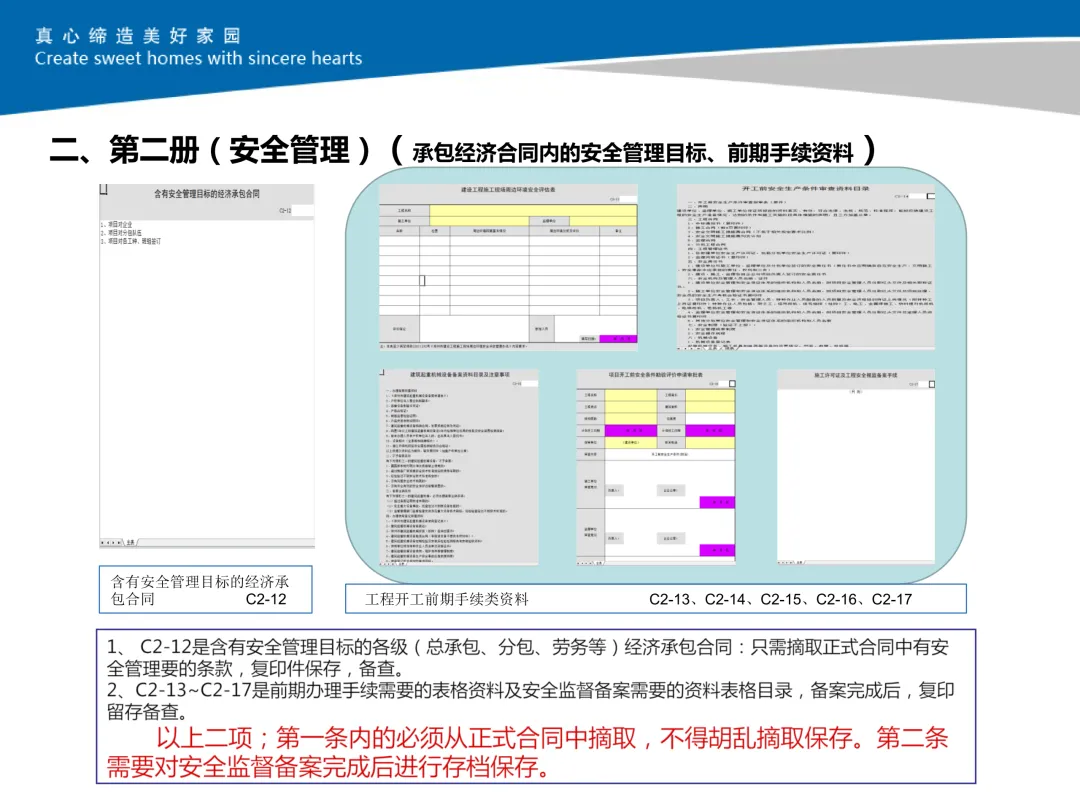Click the code list C2-13、C2-14、C2-15、C2-16、C2-17
Viewport: 1080px width, 810px height.
click(780, 599)
